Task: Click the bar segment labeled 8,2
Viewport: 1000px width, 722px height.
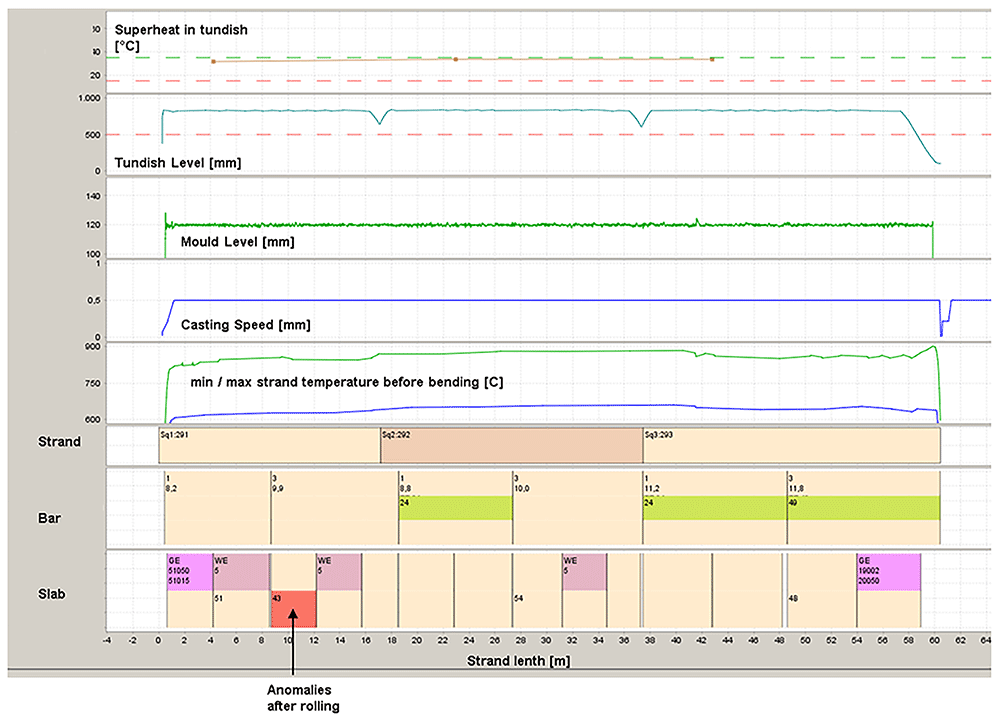Action: pos(217,508)
